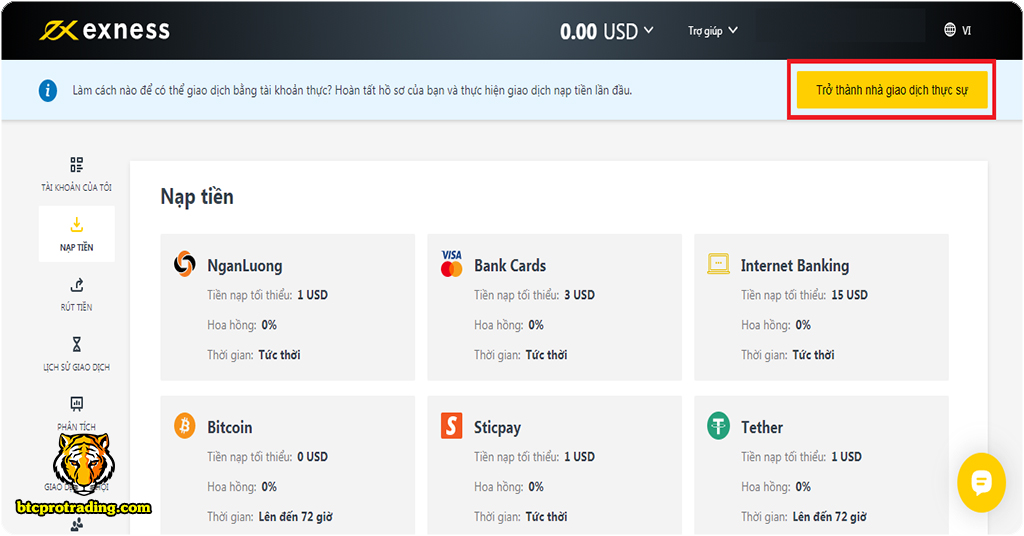
Task: Open Lịch sử giao dịch in sidebar
Action: 77,354
